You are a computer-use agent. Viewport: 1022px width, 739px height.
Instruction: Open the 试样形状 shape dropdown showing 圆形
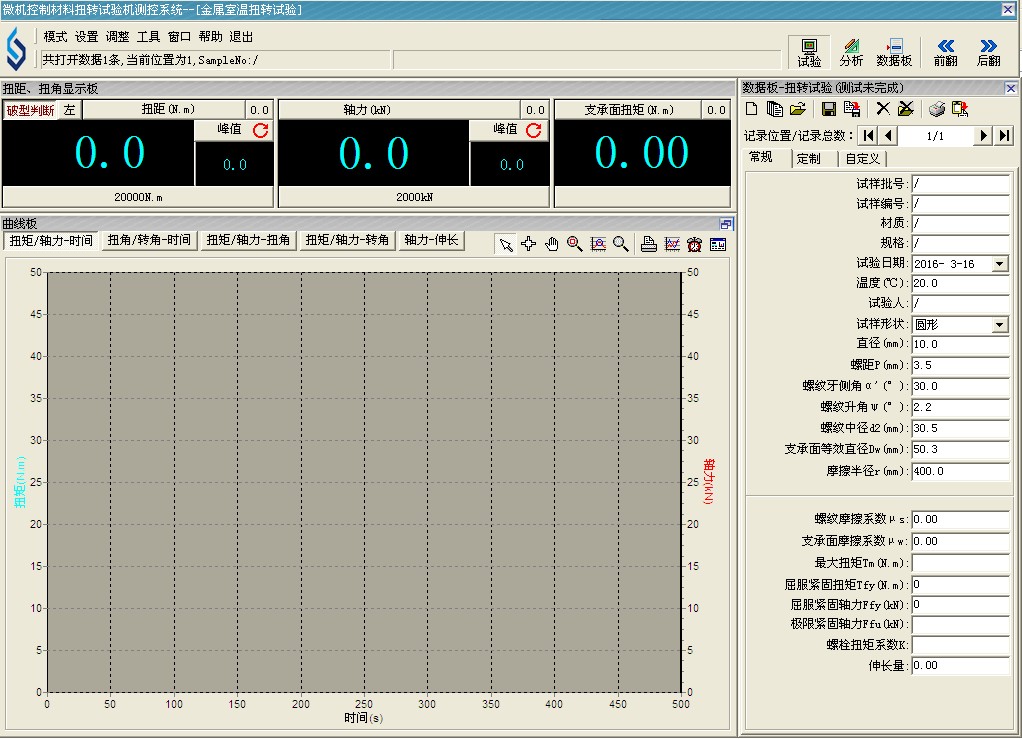(x=1001, y=324)
